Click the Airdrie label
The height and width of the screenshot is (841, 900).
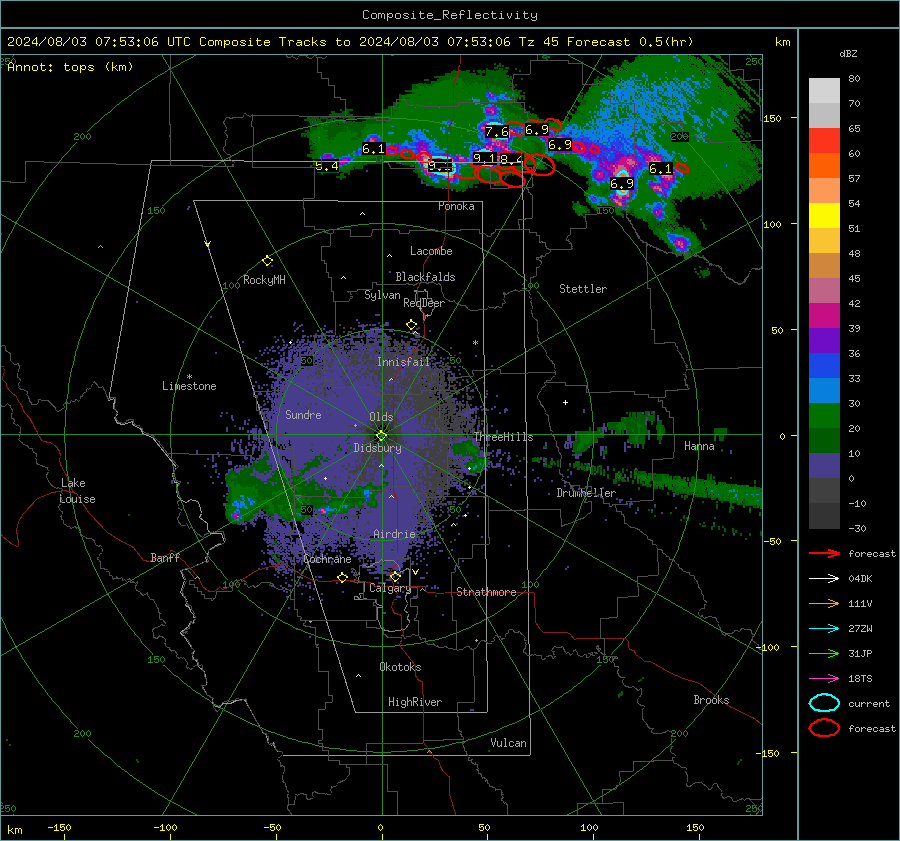[x=394, y=534]
